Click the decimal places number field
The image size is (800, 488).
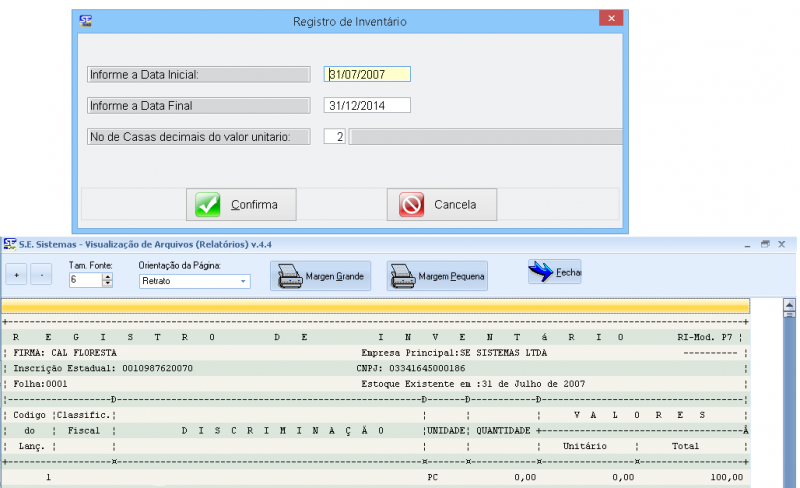coord(335,137)
